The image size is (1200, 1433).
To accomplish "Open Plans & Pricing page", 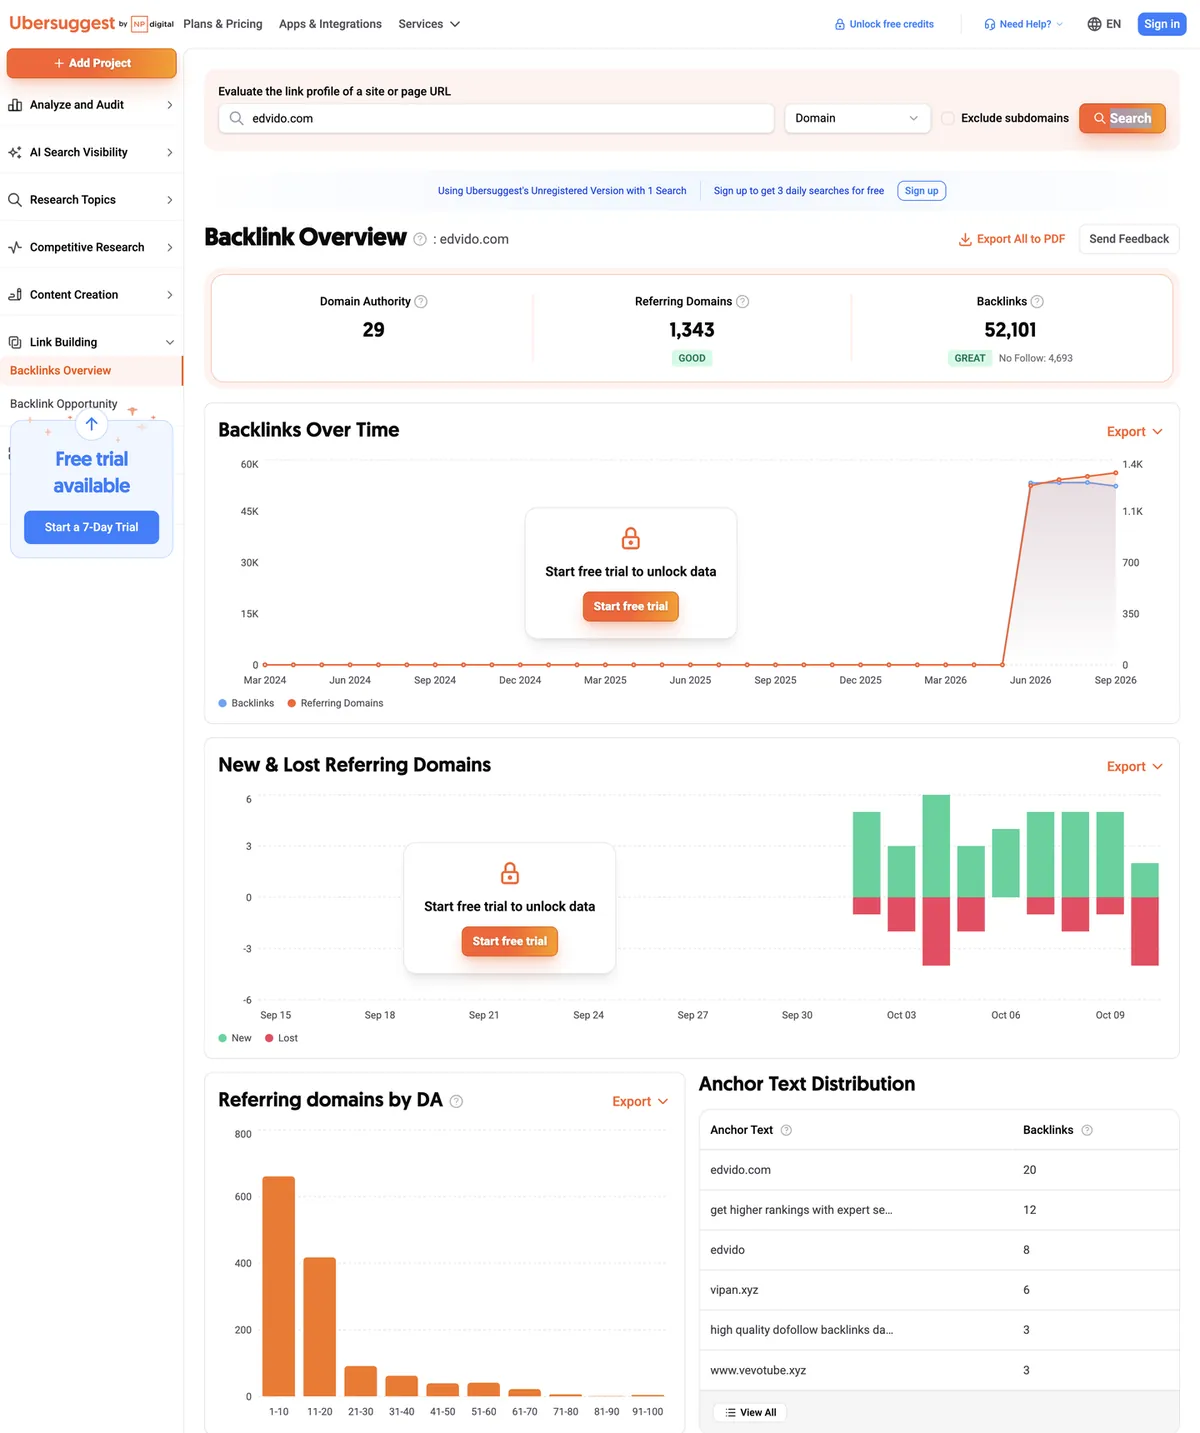I will click(223, 24).
